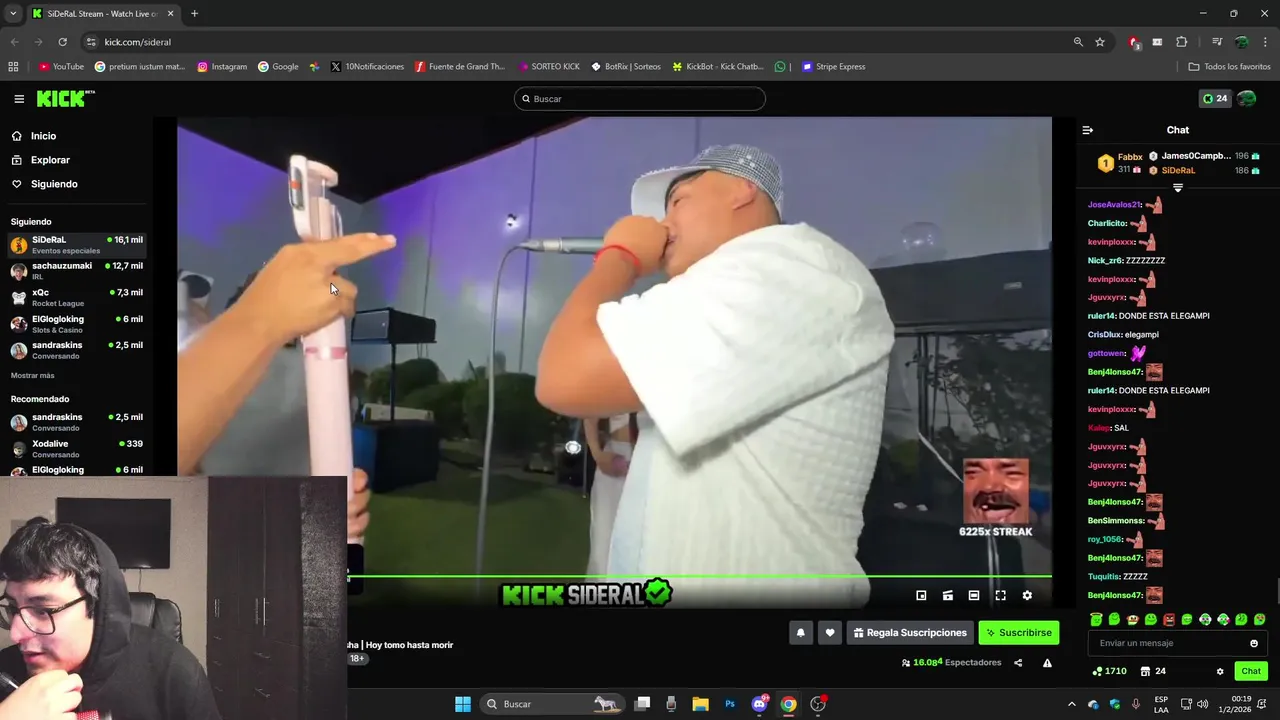Click the streak emote on the video

pos(995,490)
